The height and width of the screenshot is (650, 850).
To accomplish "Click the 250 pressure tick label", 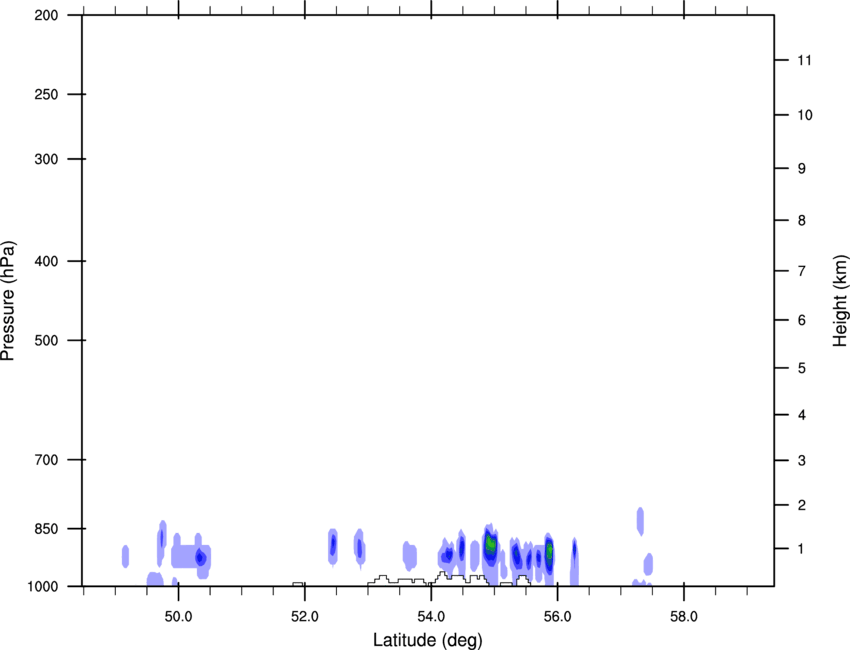I will (x=46, y=94).
